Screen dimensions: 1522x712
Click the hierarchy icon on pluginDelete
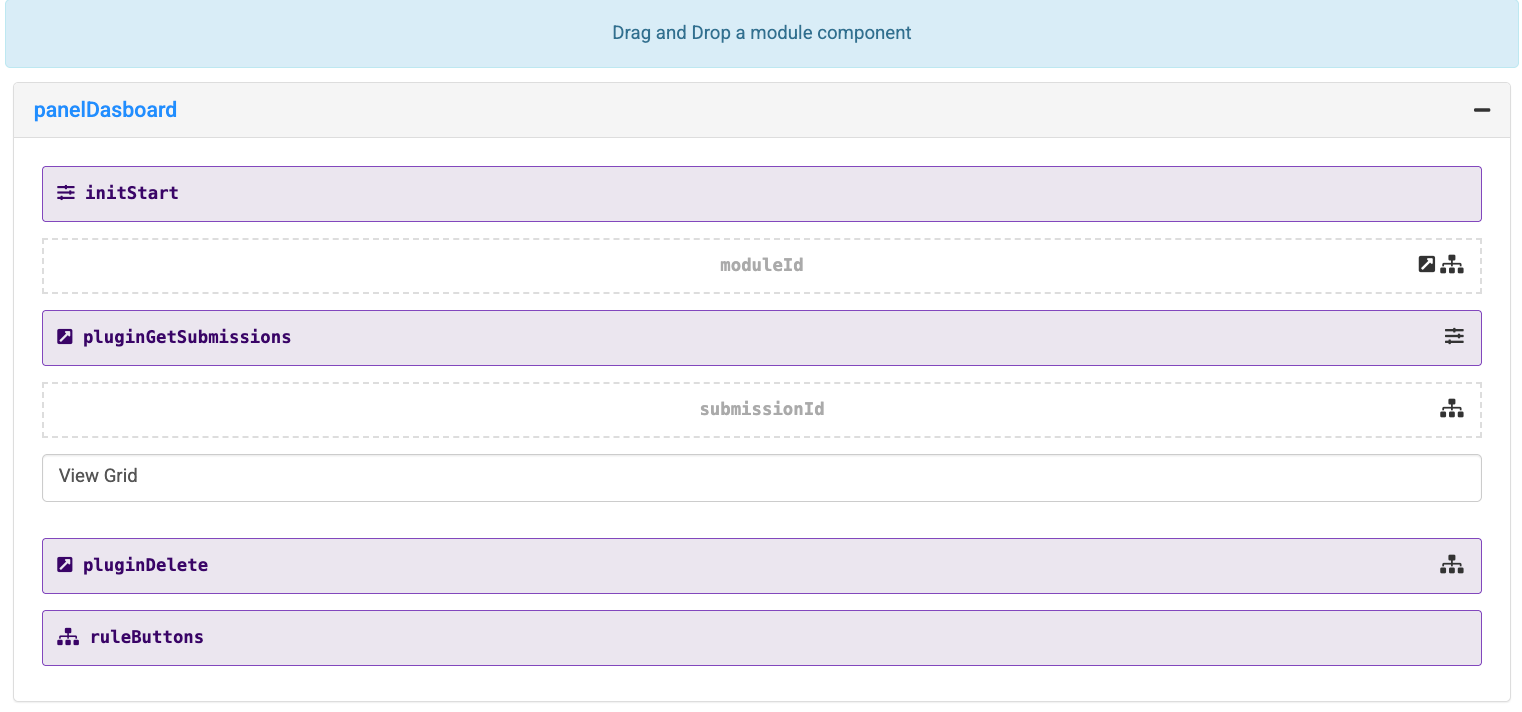point(1452,564)
